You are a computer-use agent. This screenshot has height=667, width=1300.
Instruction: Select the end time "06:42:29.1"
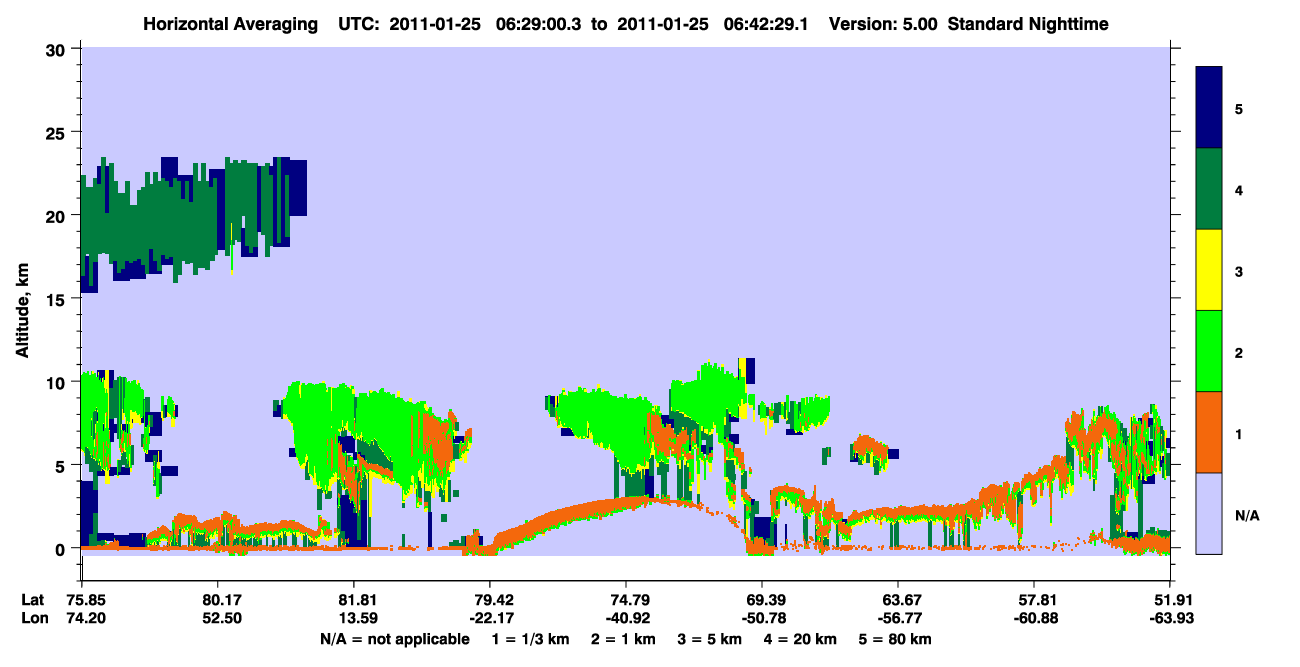point(768,24)
